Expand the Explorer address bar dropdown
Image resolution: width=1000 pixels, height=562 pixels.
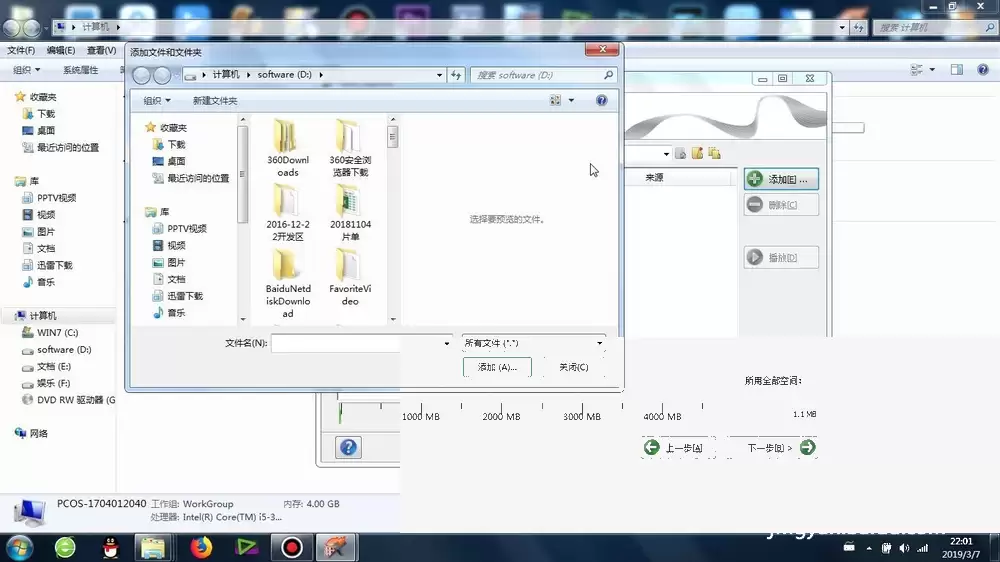pyautogui.click(x=842, y=27)
